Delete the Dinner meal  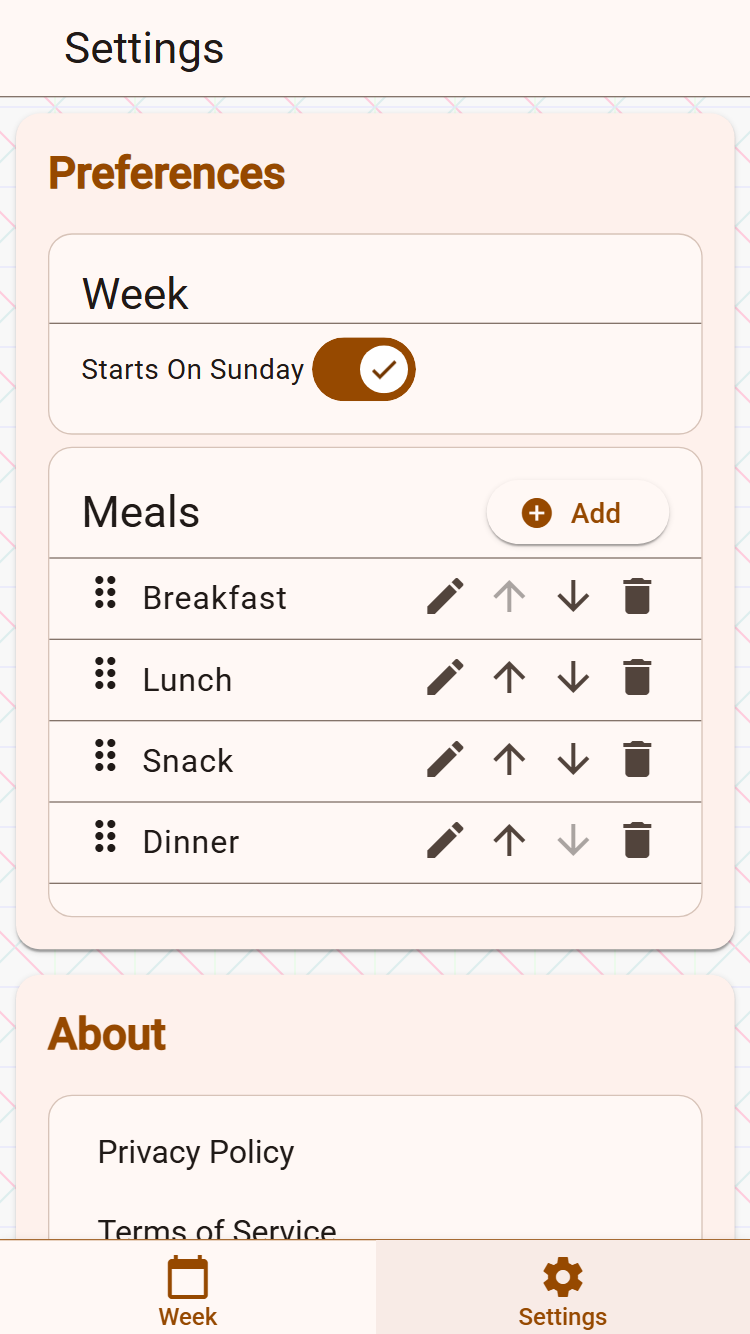click(x=637, y=840)
